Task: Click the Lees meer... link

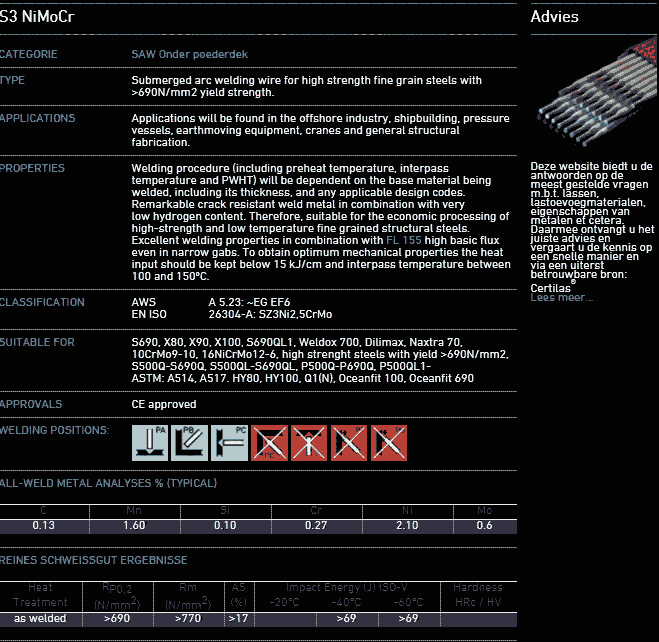Action: 561,298
